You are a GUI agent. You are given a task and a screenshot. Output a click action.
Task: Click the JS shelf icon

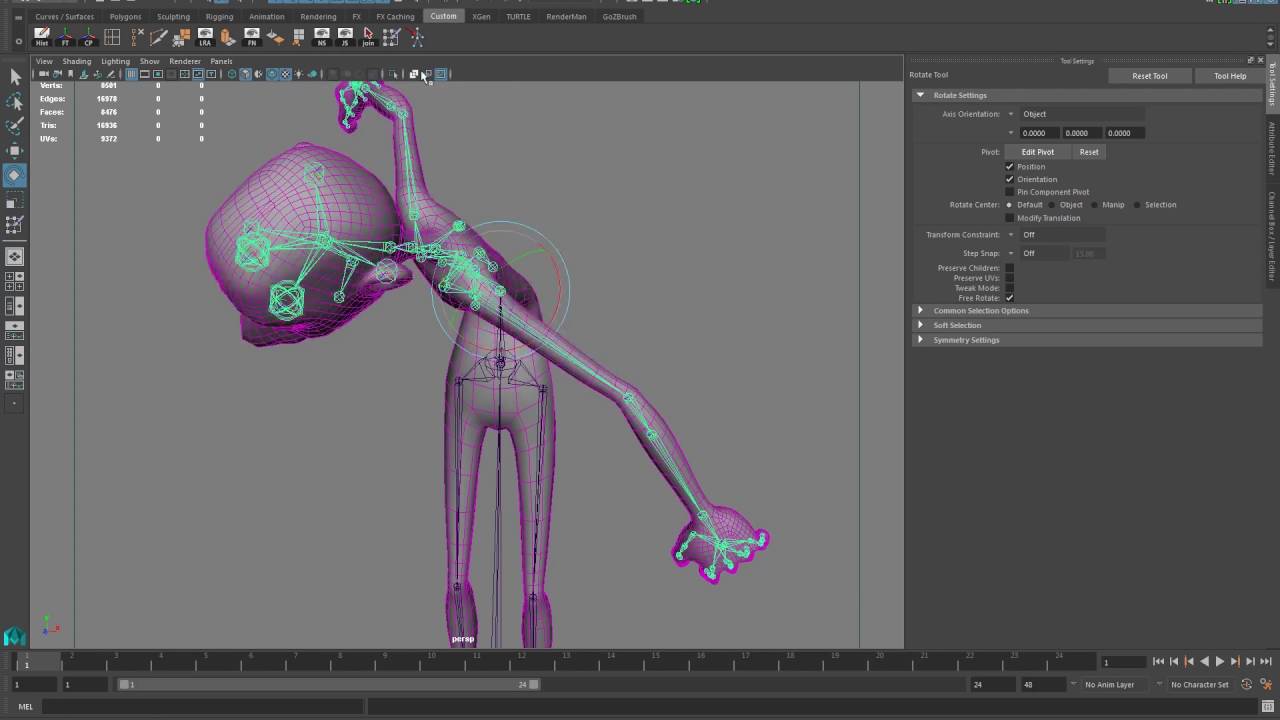(x=345, y=37)
